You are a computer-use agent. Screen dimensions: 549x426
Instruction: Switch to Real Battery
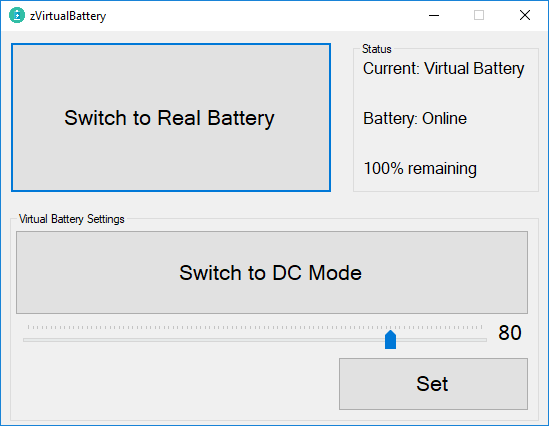pos(171,118)
